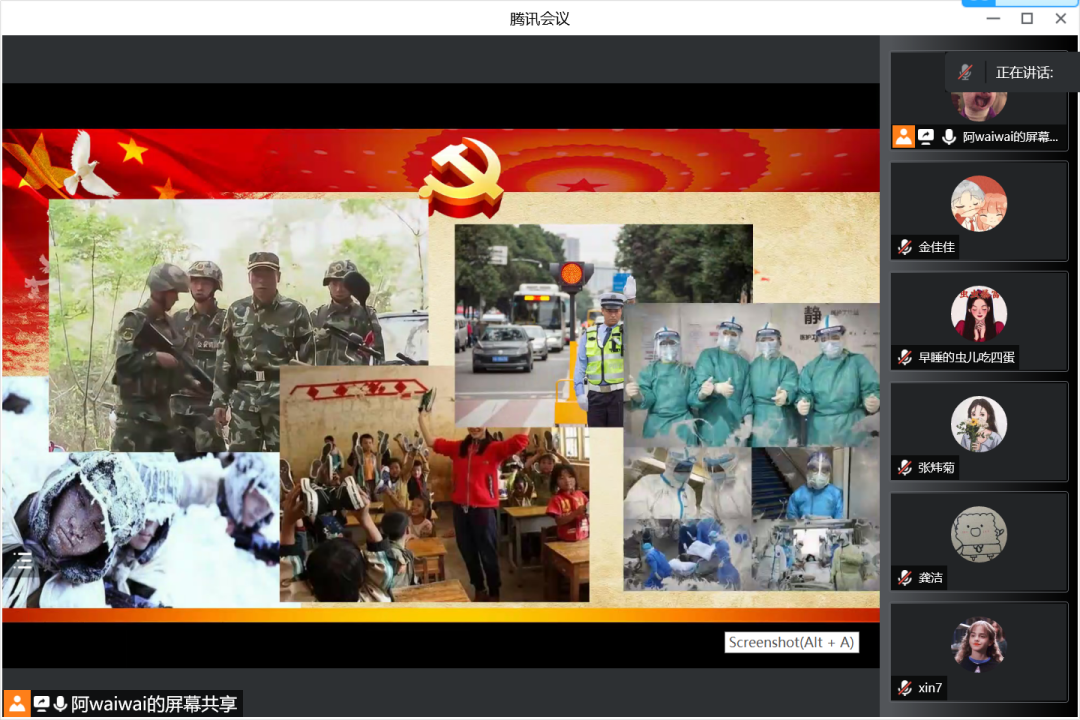The height and width of the screenshot is (720, 1080).
Task: Toggle muted microphone for 龚洁
Action: [905, 578]
